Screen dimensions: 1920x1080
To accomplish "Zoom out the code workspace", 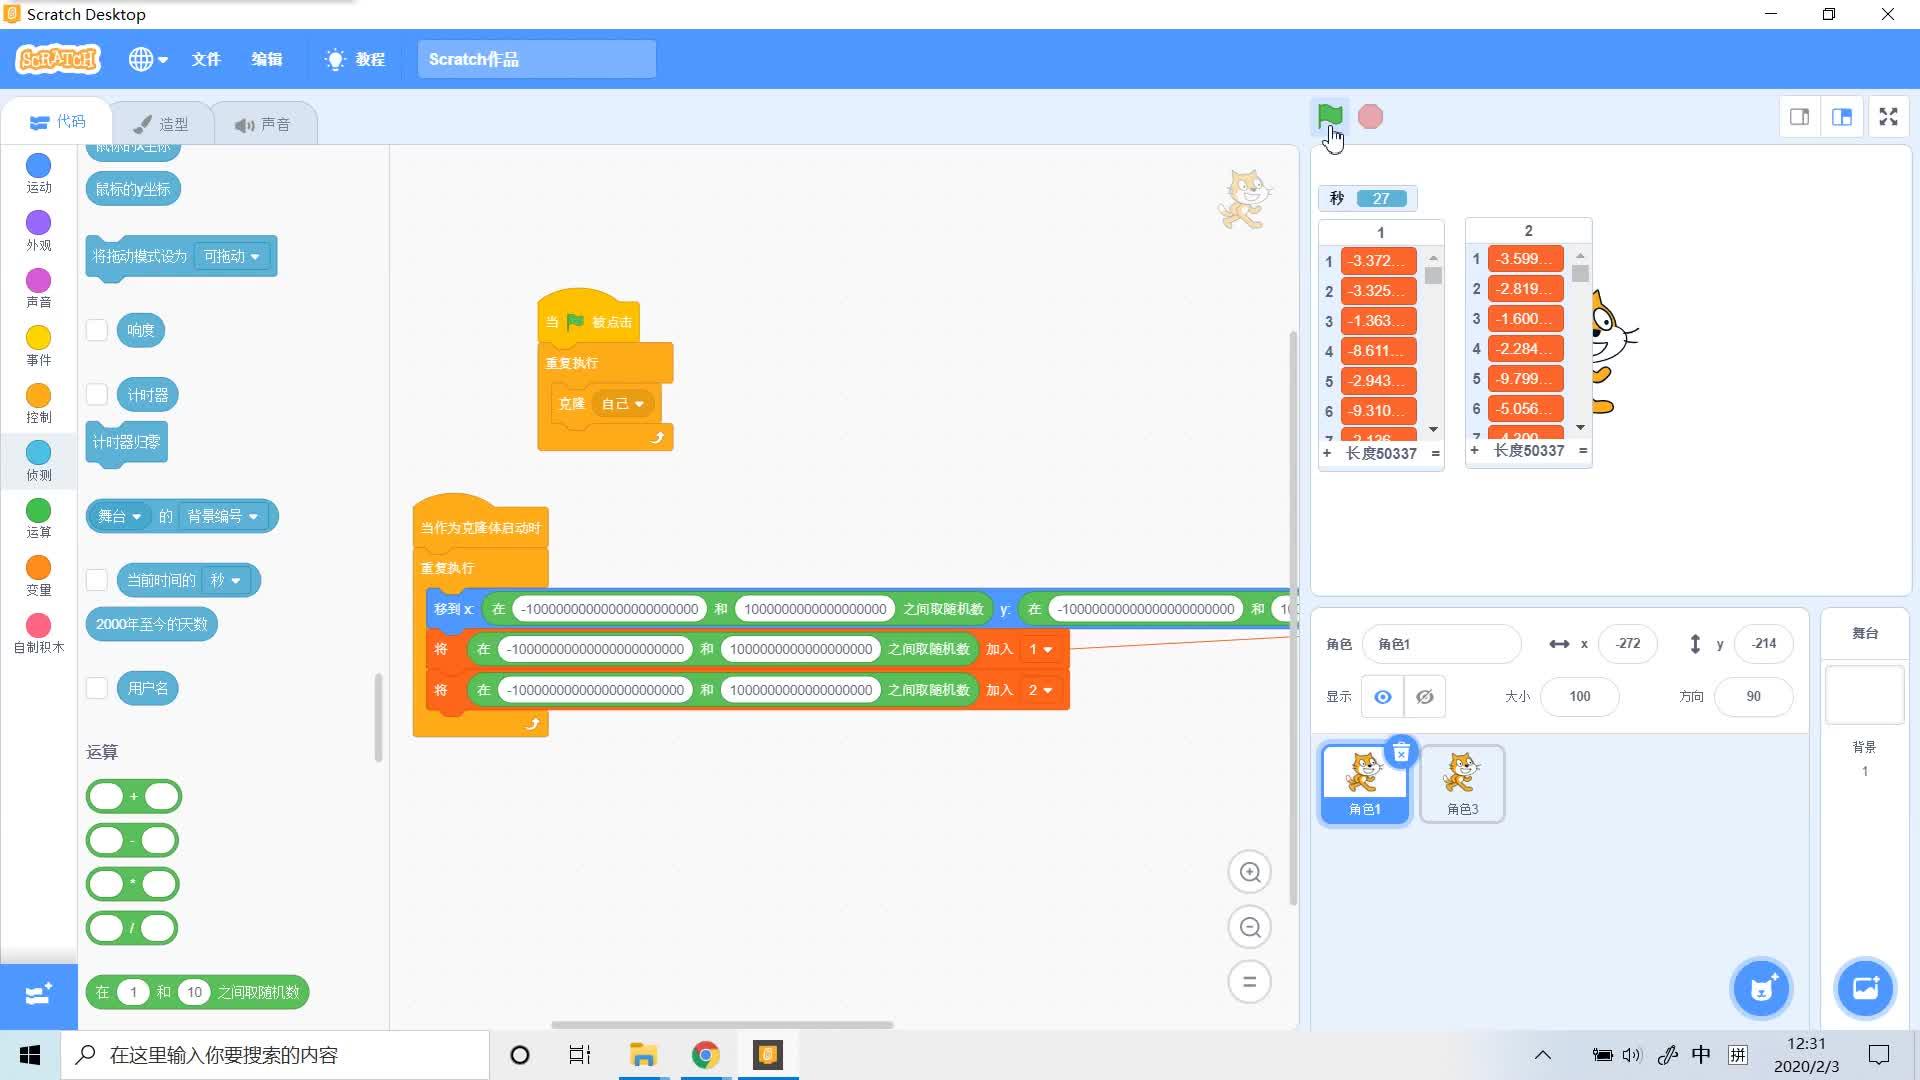I will pyautogui.click(x=1249, y=927).
